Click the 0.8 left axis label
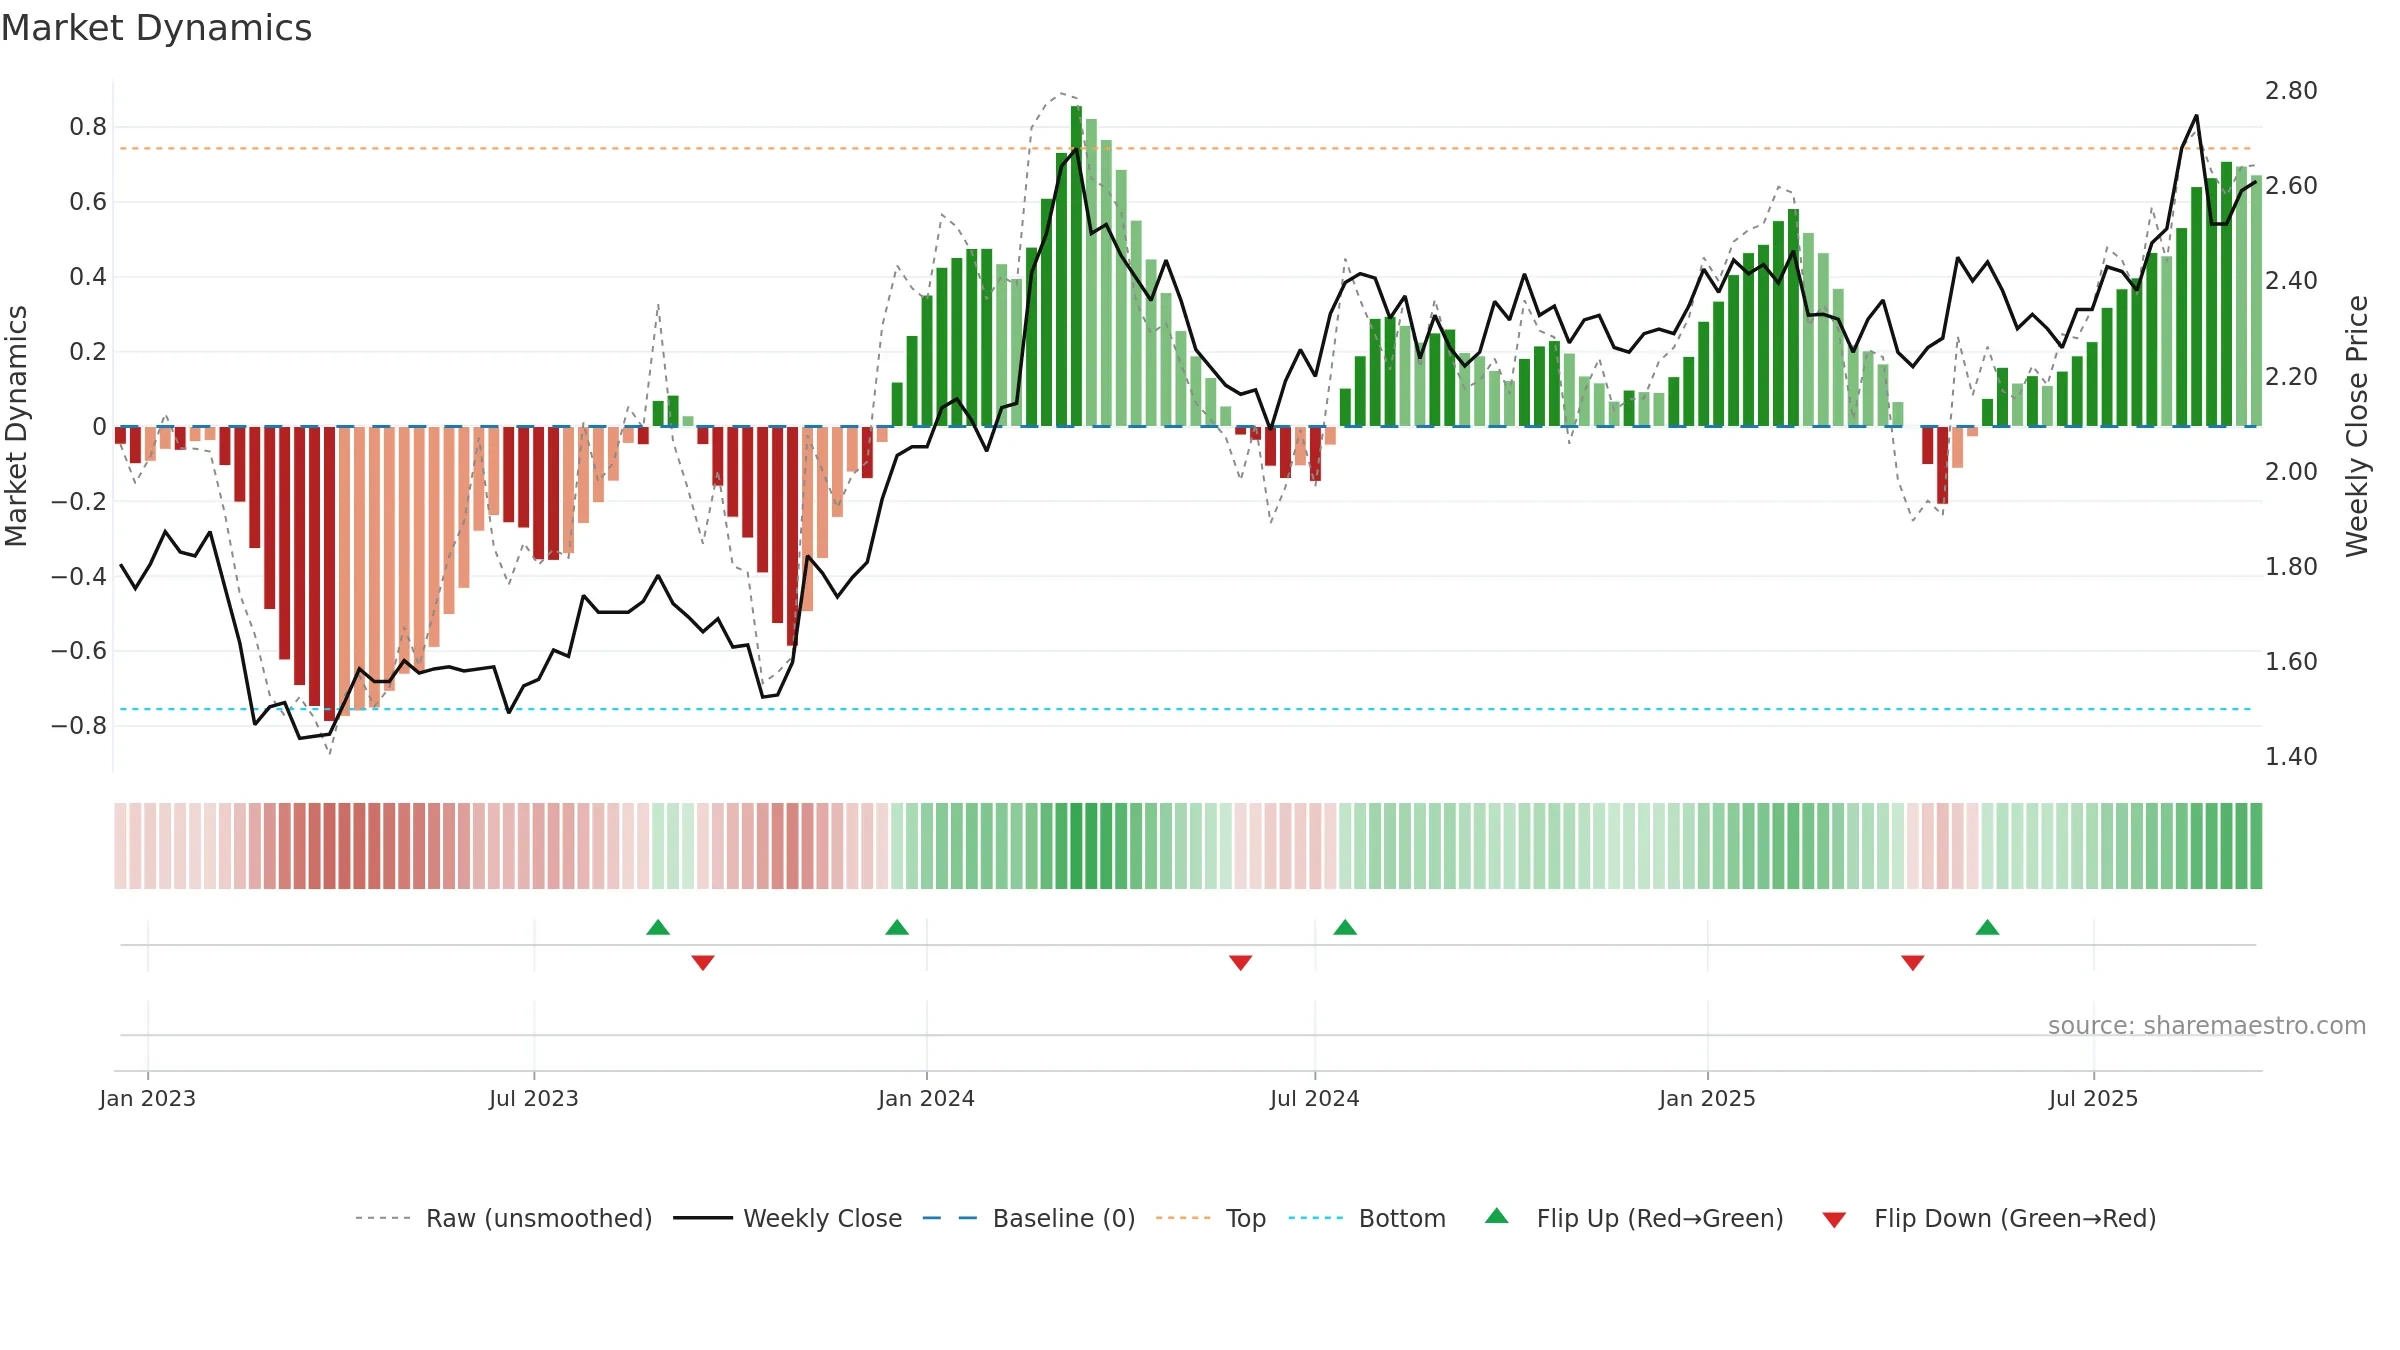This screenshot has height=1350, width=2400. [88, 126]
